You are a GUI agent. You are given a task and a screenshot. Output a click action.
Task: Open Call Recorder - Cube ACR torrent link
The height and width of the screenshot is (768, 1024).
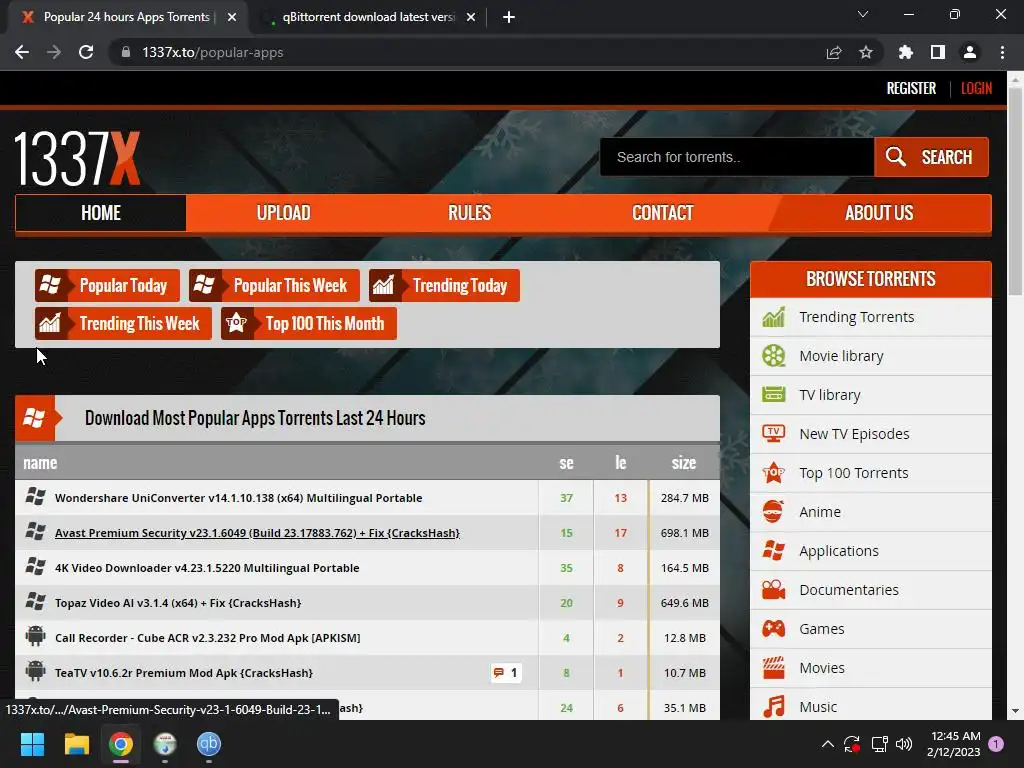point(208,638)
